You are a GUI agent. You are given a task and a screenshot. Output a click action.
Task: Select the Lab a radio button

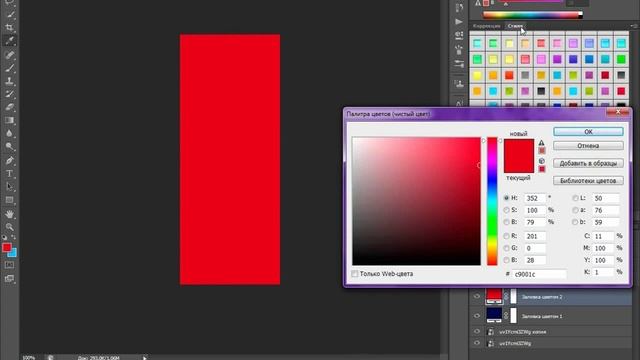(575, 210)
